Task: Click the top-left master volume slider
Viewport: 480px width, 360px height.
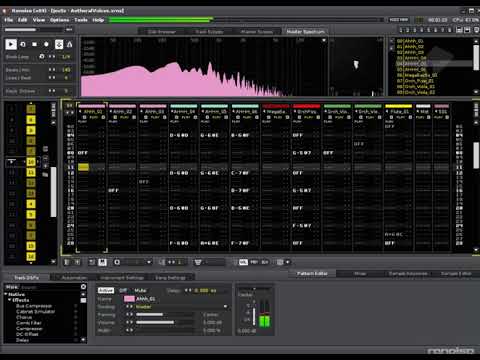Action: point(33,30)
